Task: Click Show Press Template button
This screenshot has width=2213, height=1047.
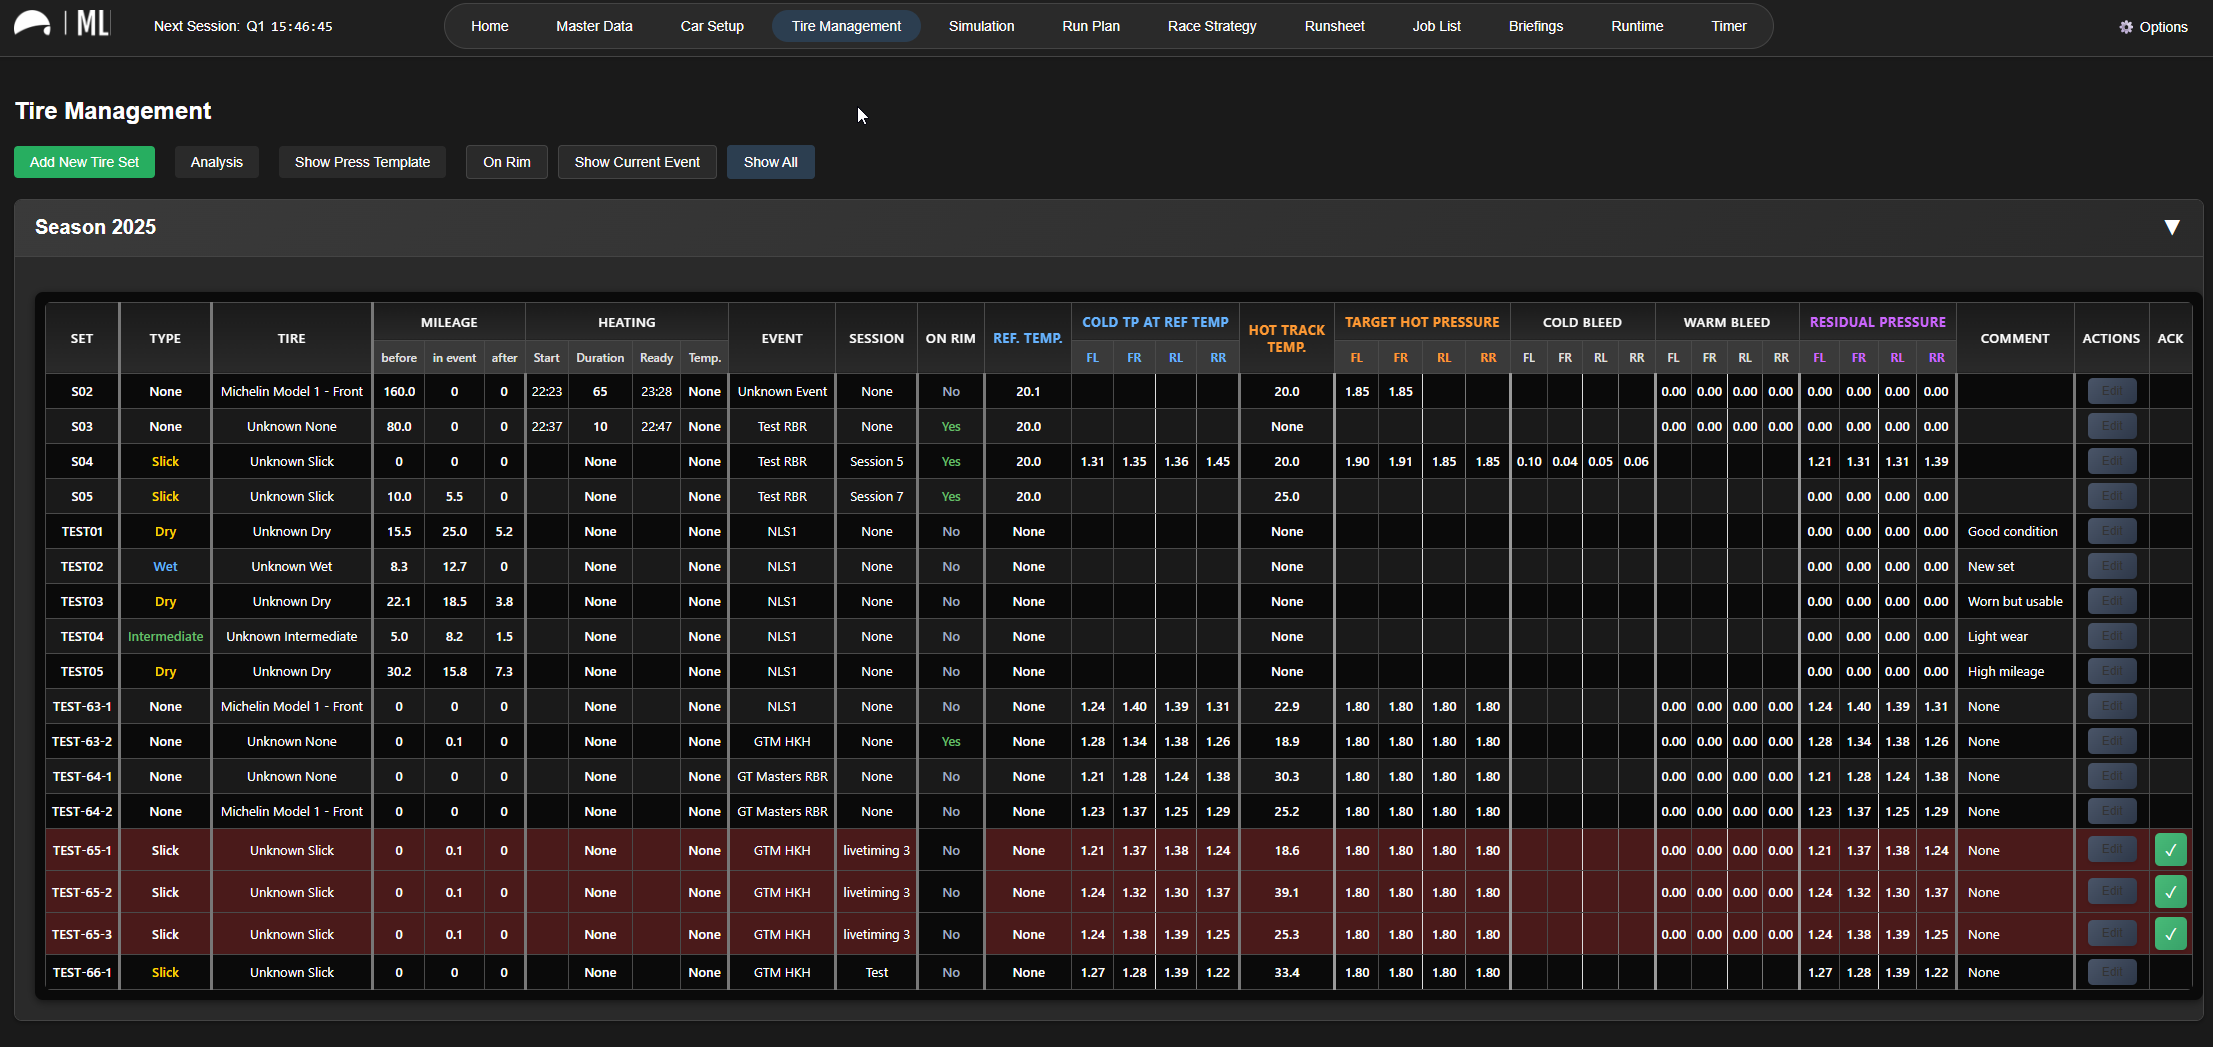Action: click(362, 162)
